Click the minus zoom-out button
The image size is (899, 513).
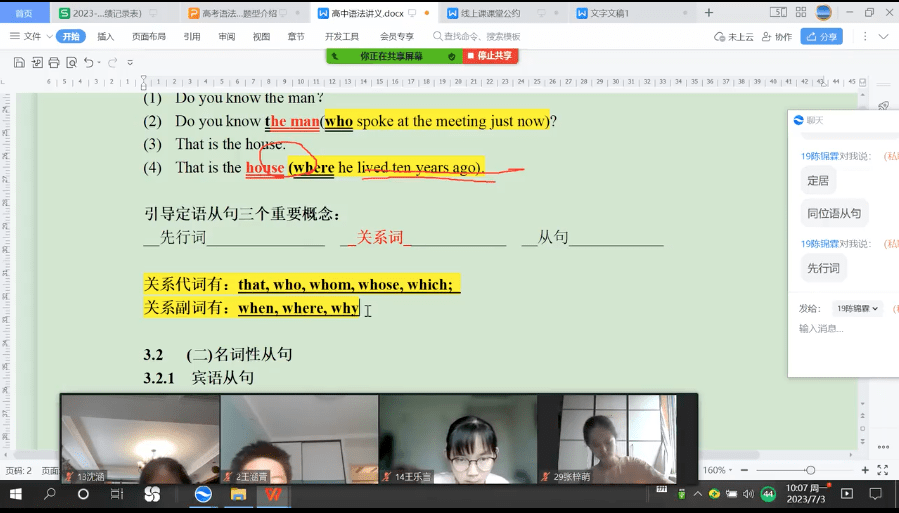click(744, 470)
